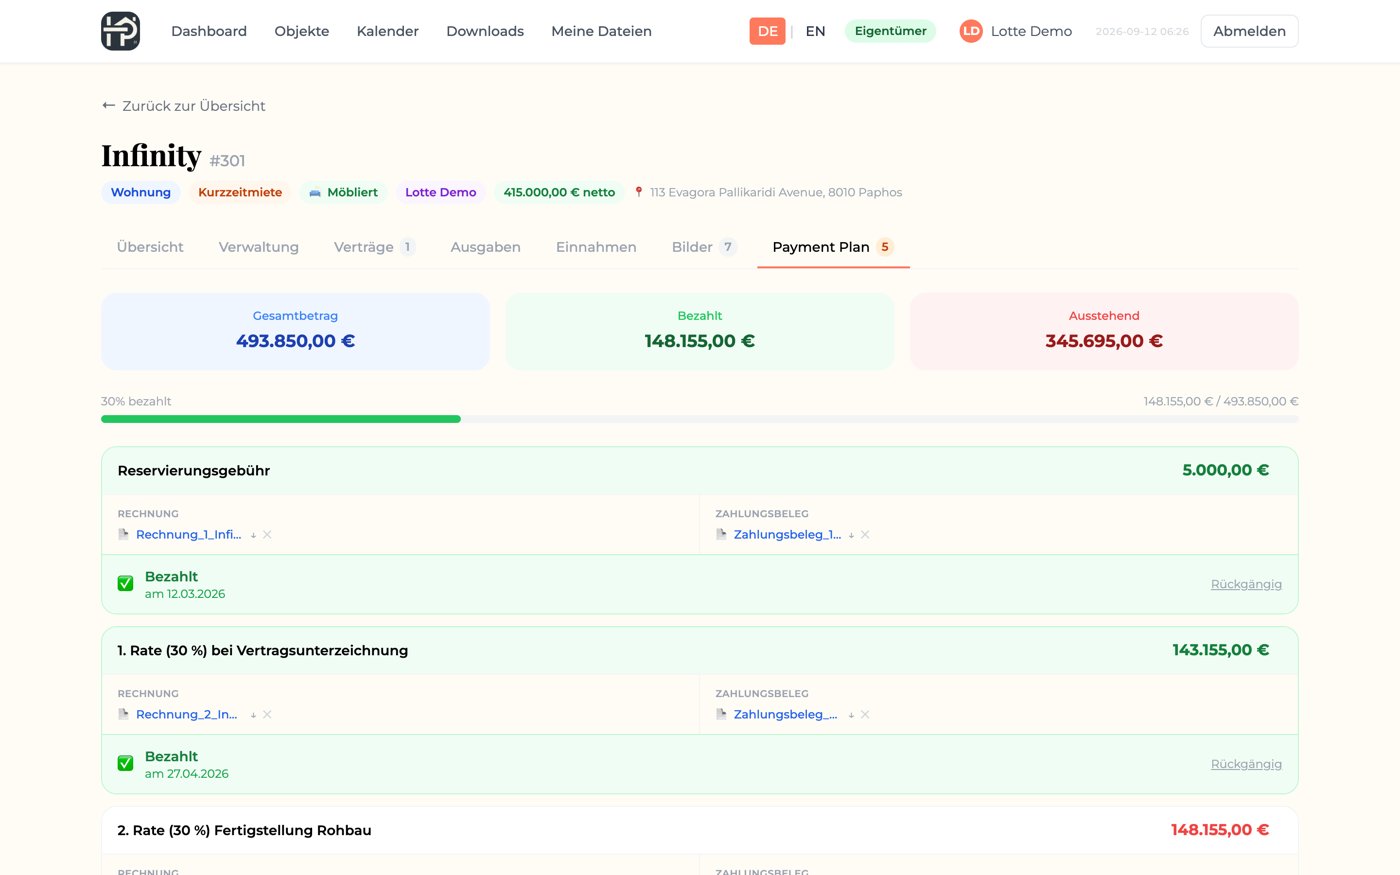Download Zahlungsbeleg_1 file via arrow icon
Image resolution: width=1400 pixels, height=875 pixels.
coord(851,535)
